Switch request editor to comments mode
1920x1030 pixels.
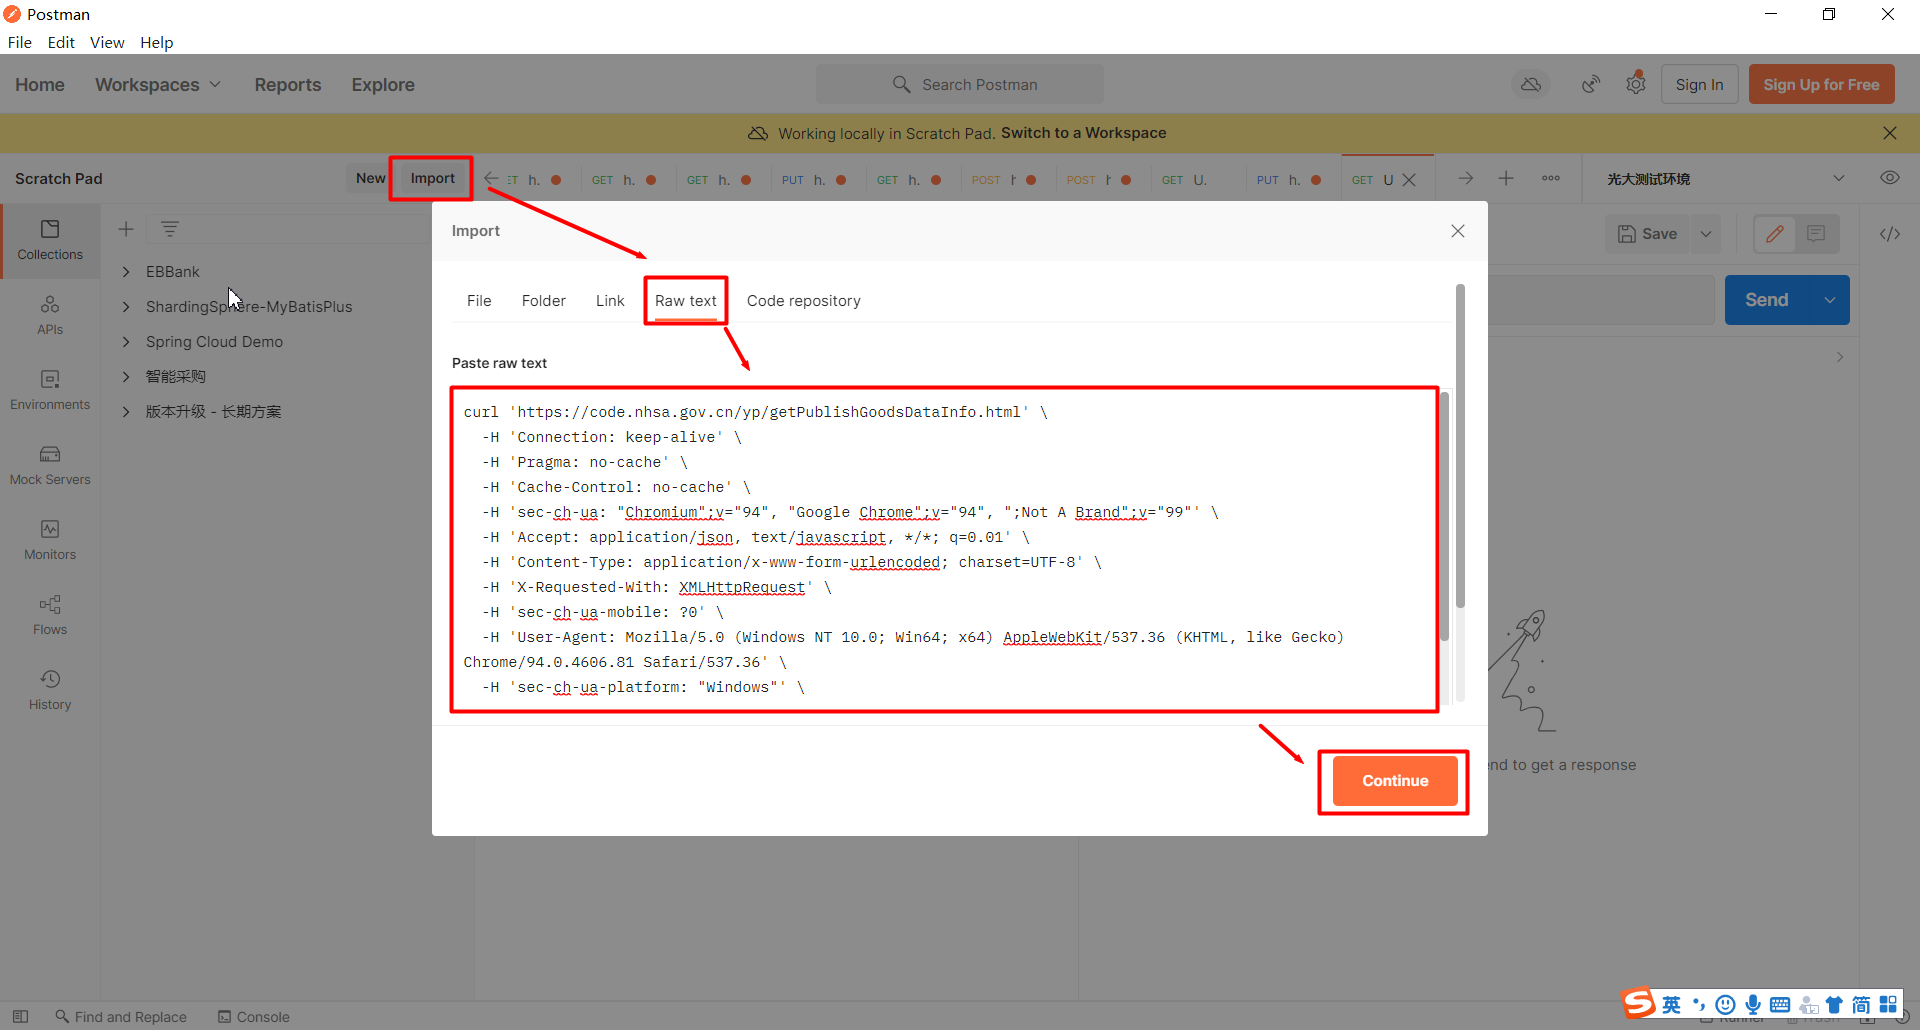point(1818,233)
